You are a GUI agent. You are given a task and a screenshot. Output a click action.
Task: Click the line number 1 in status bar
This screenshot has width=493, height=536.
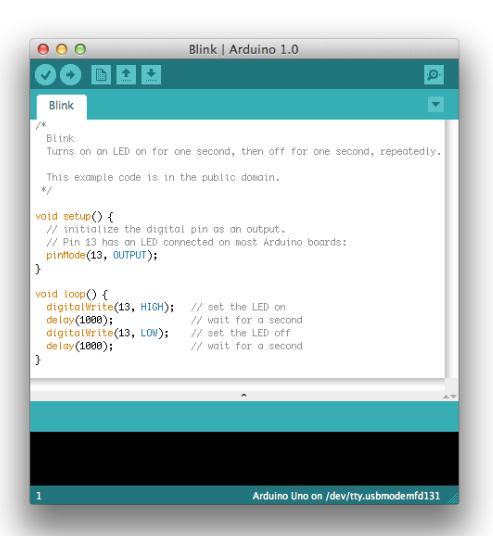39,496
